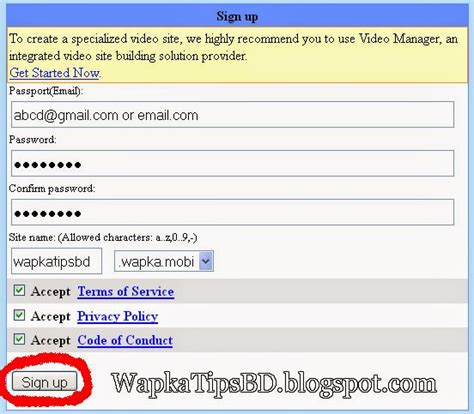The width and height of the screenshot is (474, 414).
Task: Open the Code of Conduct link
Action: (125, 340)
